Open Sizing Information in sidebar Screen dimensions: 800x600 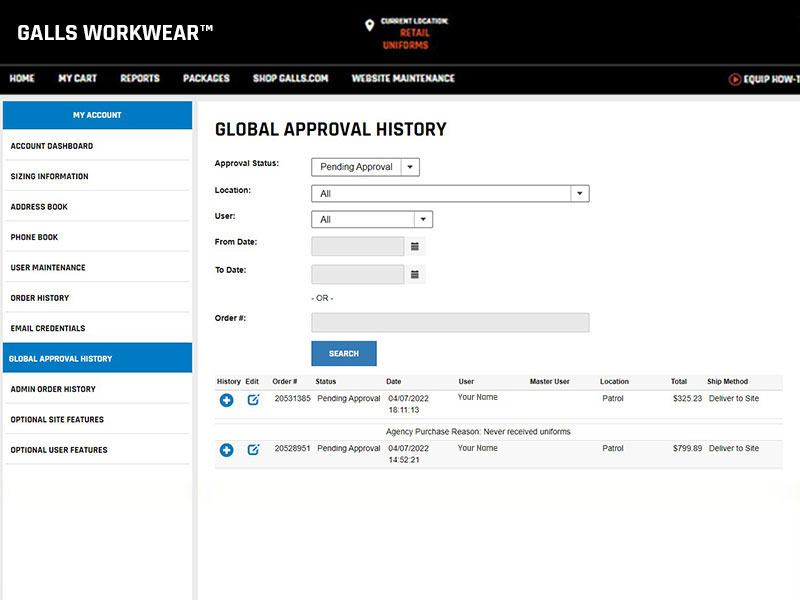click(49, 177)
